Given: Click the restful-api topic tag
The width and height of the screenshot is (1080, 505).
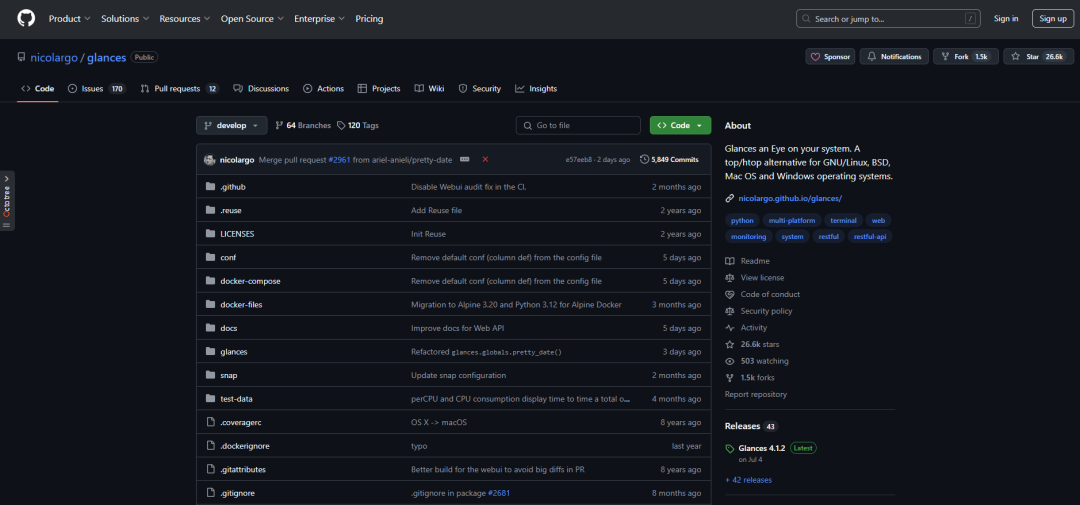Looking at the screenshot, I should tap(870, 236).
